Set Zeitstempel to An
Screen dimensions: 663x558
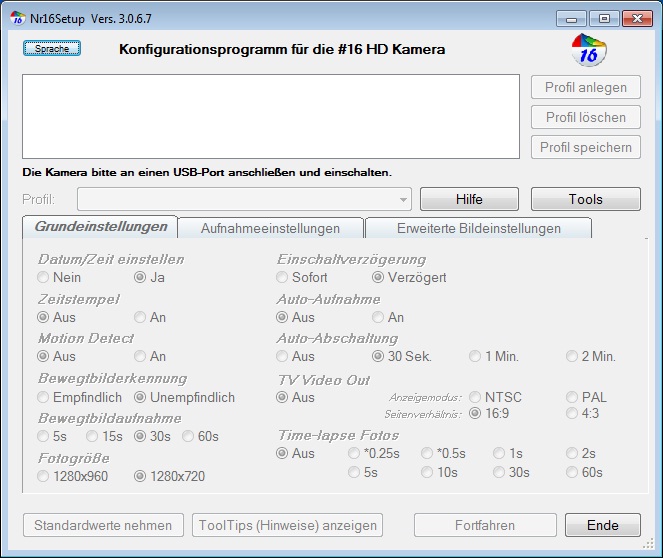150,317
